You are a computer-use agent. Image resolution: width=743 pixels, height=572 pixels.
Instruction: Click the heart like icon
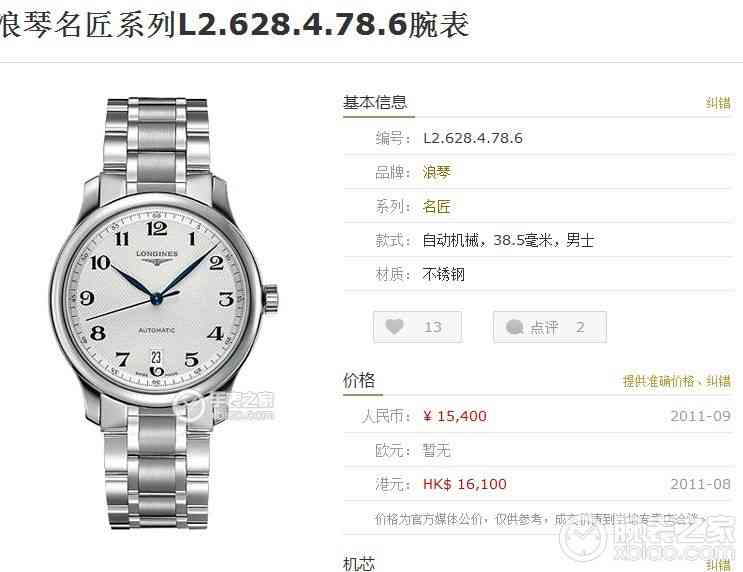(x=394, y=326)
